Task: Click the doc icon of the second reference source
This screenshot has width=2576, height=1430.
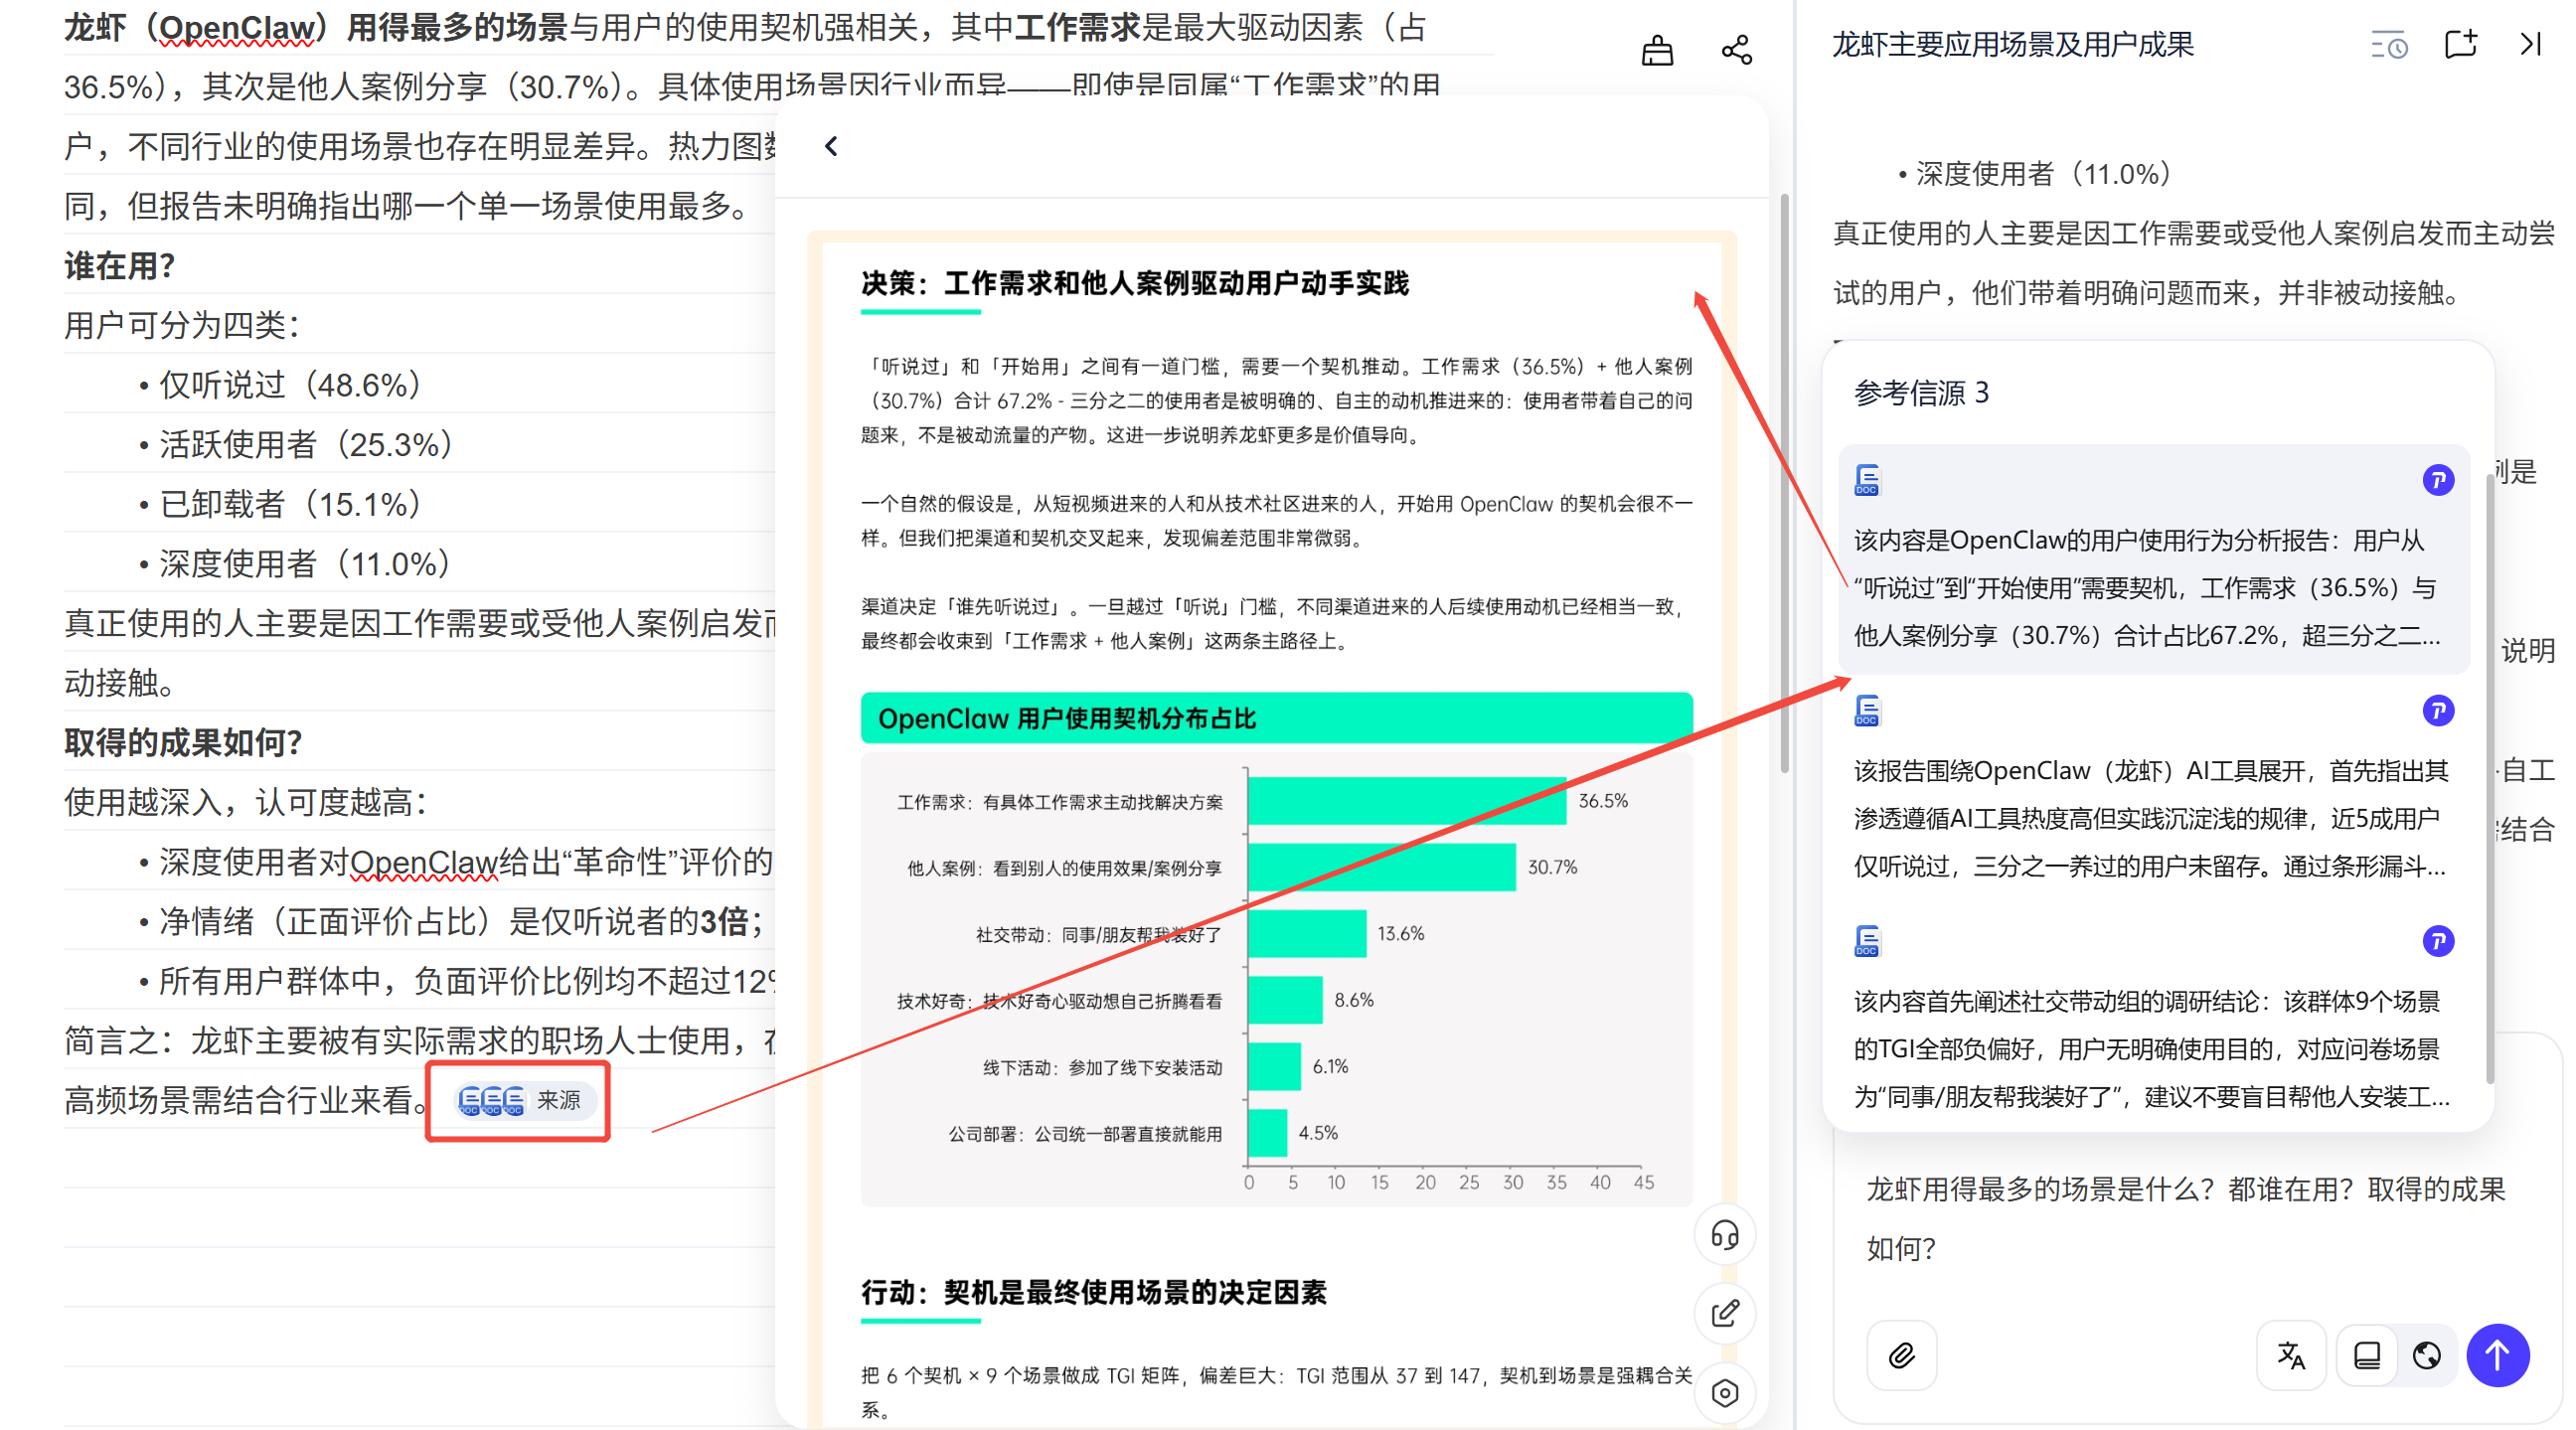Action: click(1866, 711)
